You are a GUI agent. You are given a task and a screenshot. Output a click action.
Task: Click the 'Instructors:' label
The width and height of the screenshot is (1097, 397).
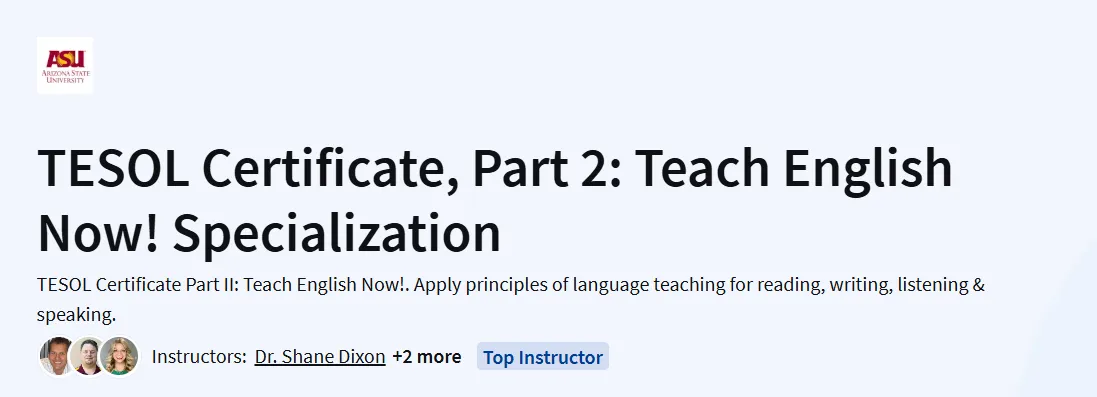pyautogui.click(x=199, y=356)
